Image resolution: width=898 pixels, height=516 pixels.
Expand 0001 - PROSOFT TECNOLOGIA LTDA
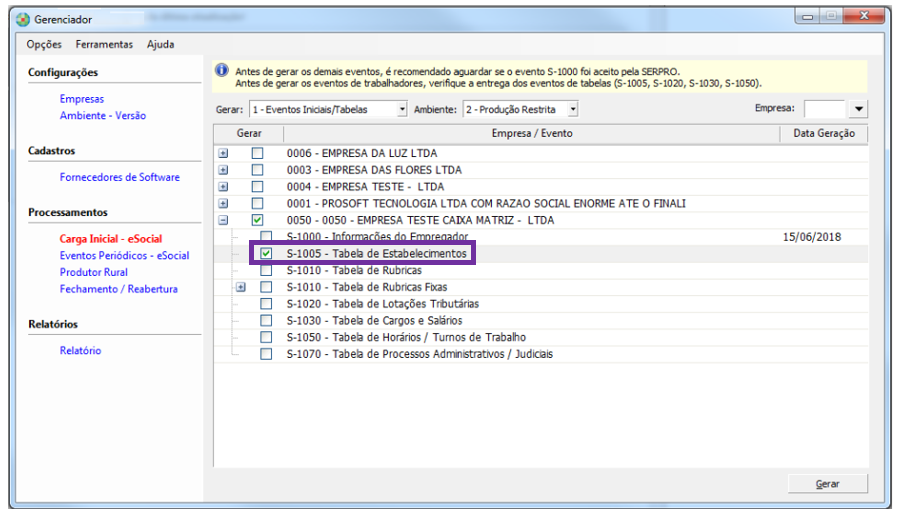(x=223, y=203)
